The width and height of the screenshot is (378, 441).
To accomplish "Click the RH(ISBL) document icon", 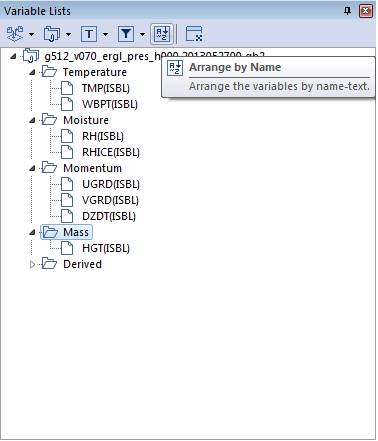I will [67, 136].
